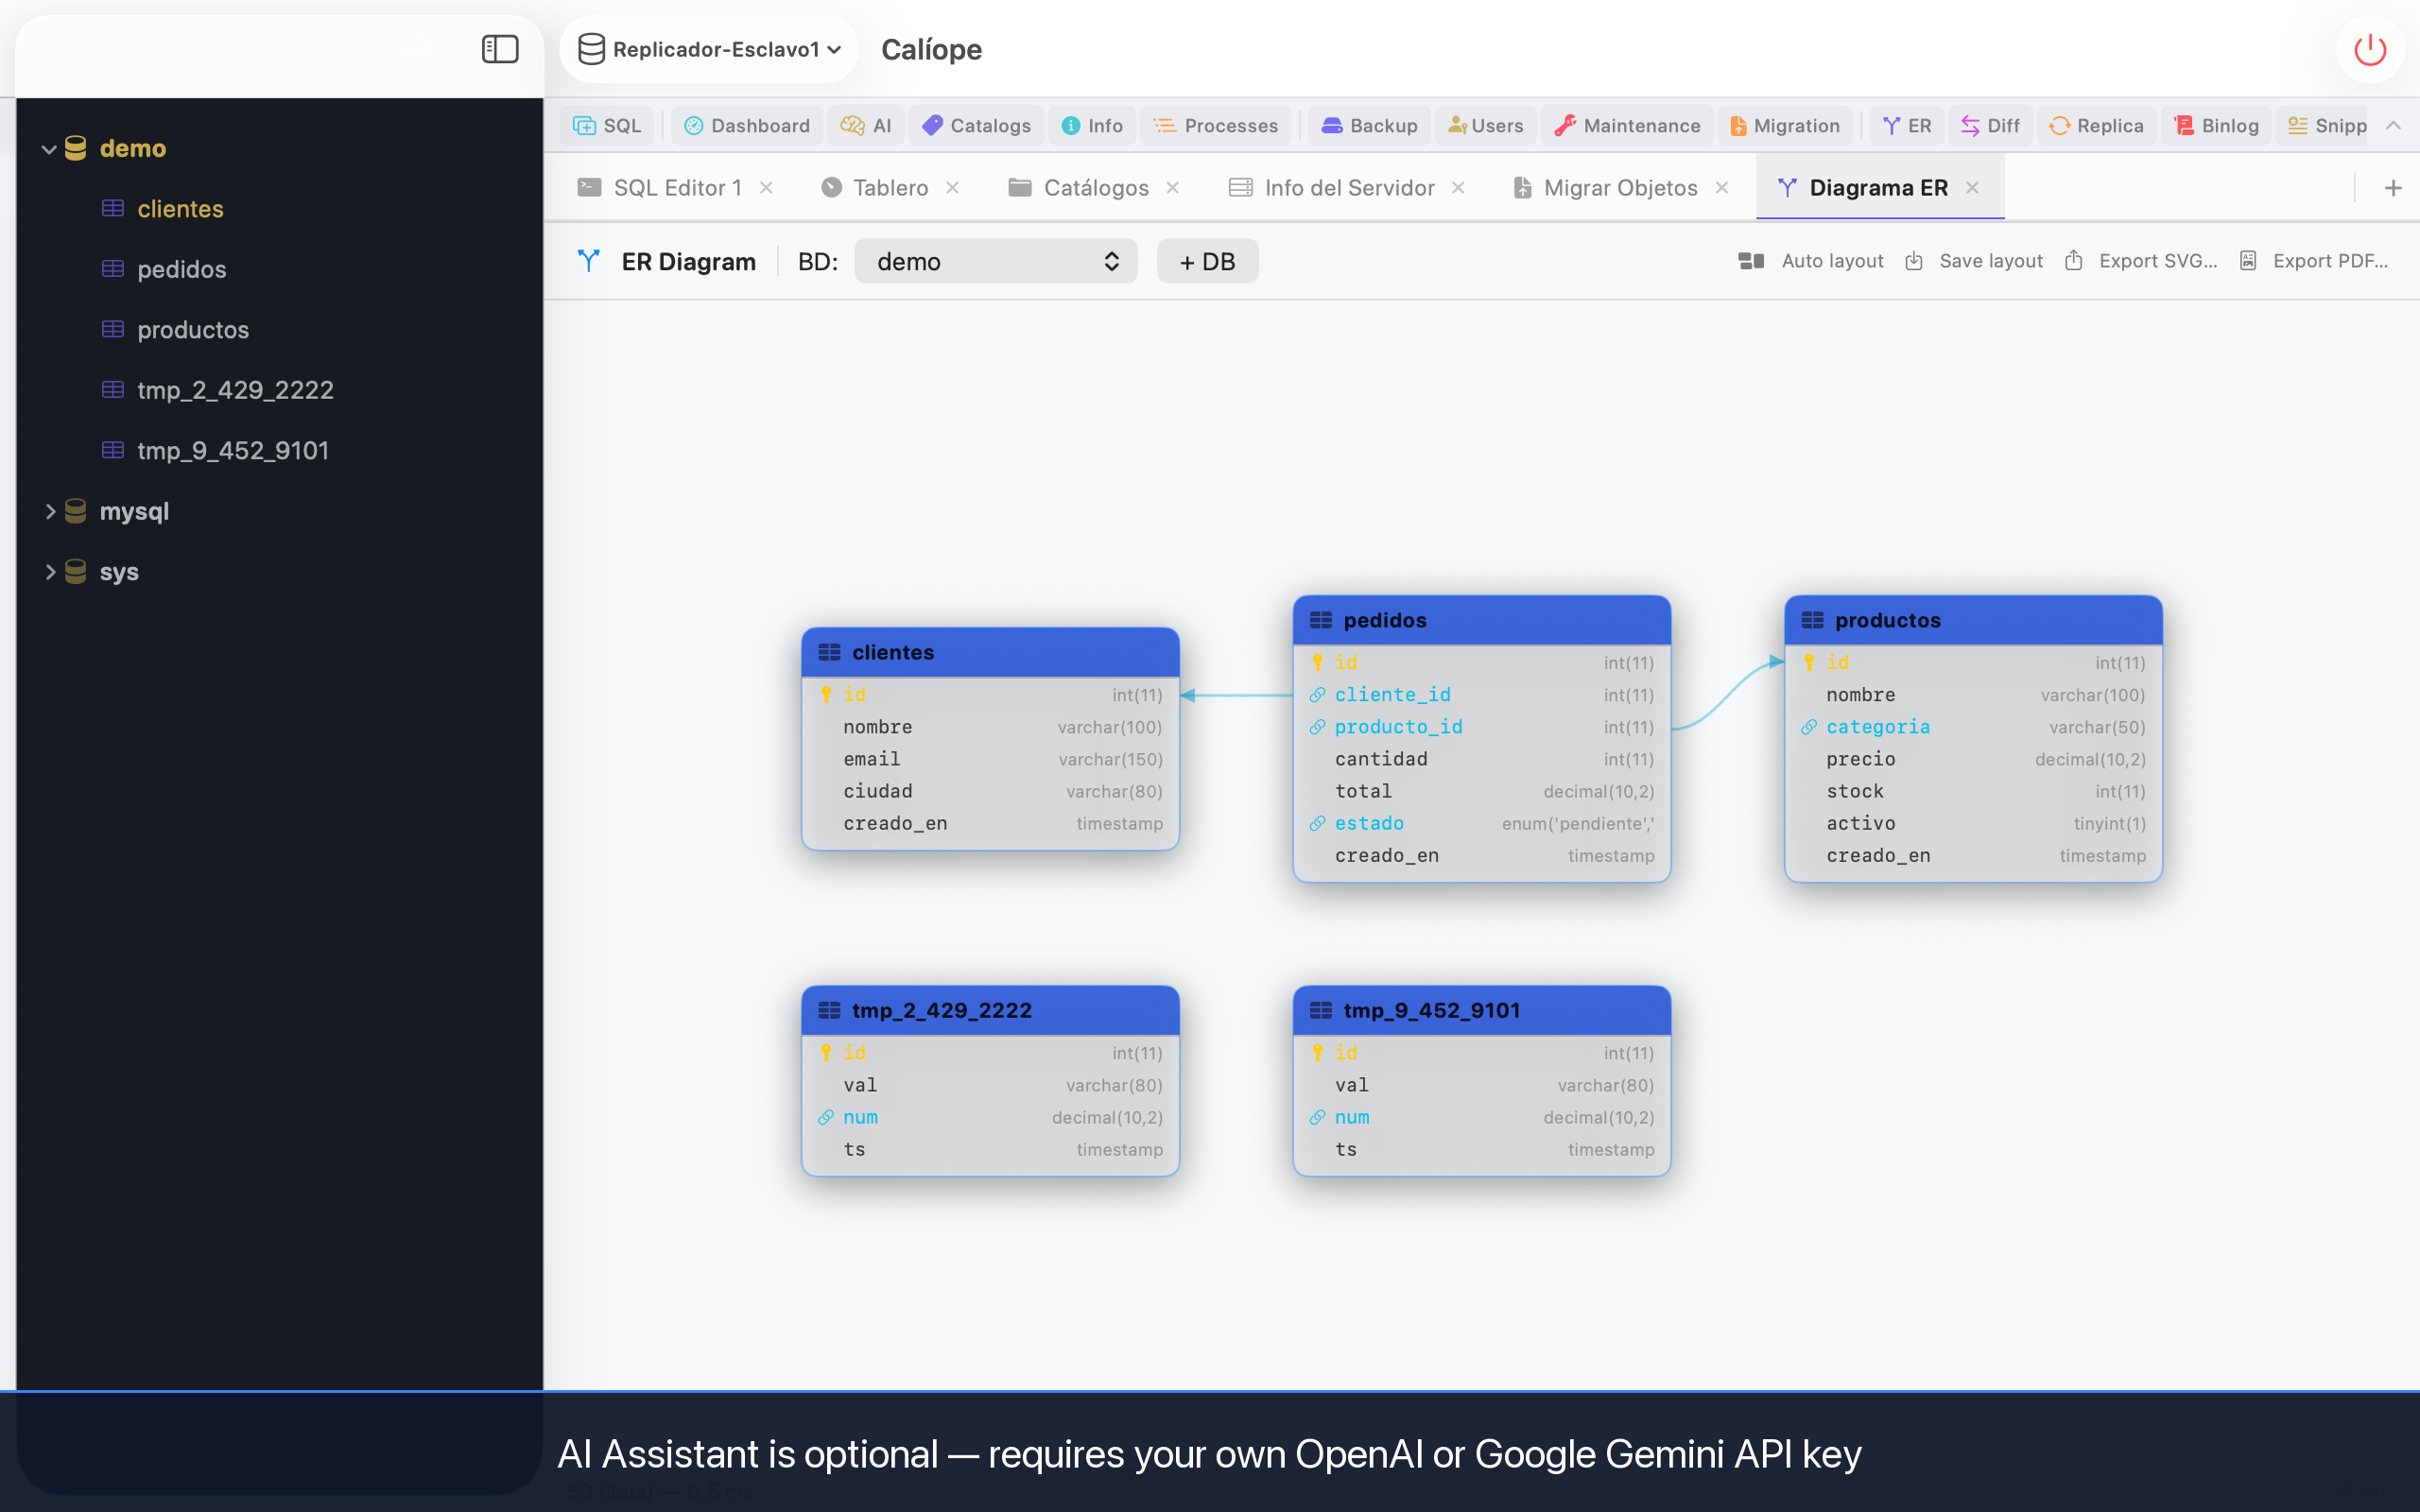The width and height of the screenshot is (2420, 1512).
Task: Add a new tab with plus icon
Action: [x=2393, y=187]
